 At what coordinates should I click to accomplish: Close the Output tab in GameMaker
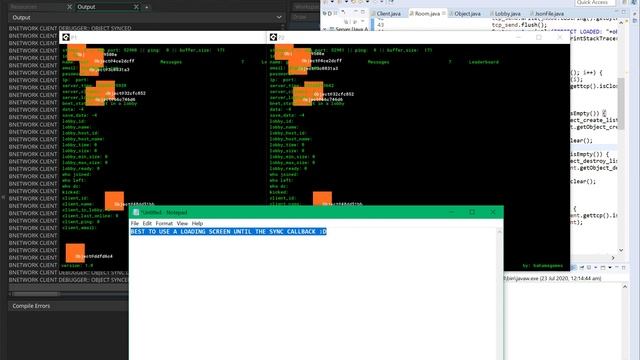136,7
